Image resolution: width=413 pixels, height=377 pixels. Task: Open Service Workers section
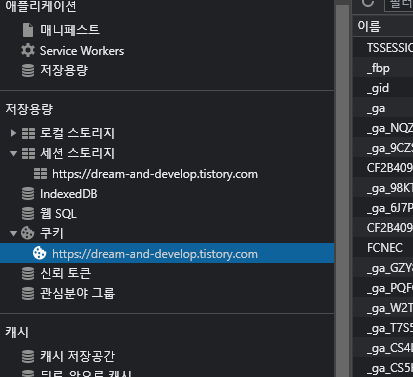[x=82, y=51]
